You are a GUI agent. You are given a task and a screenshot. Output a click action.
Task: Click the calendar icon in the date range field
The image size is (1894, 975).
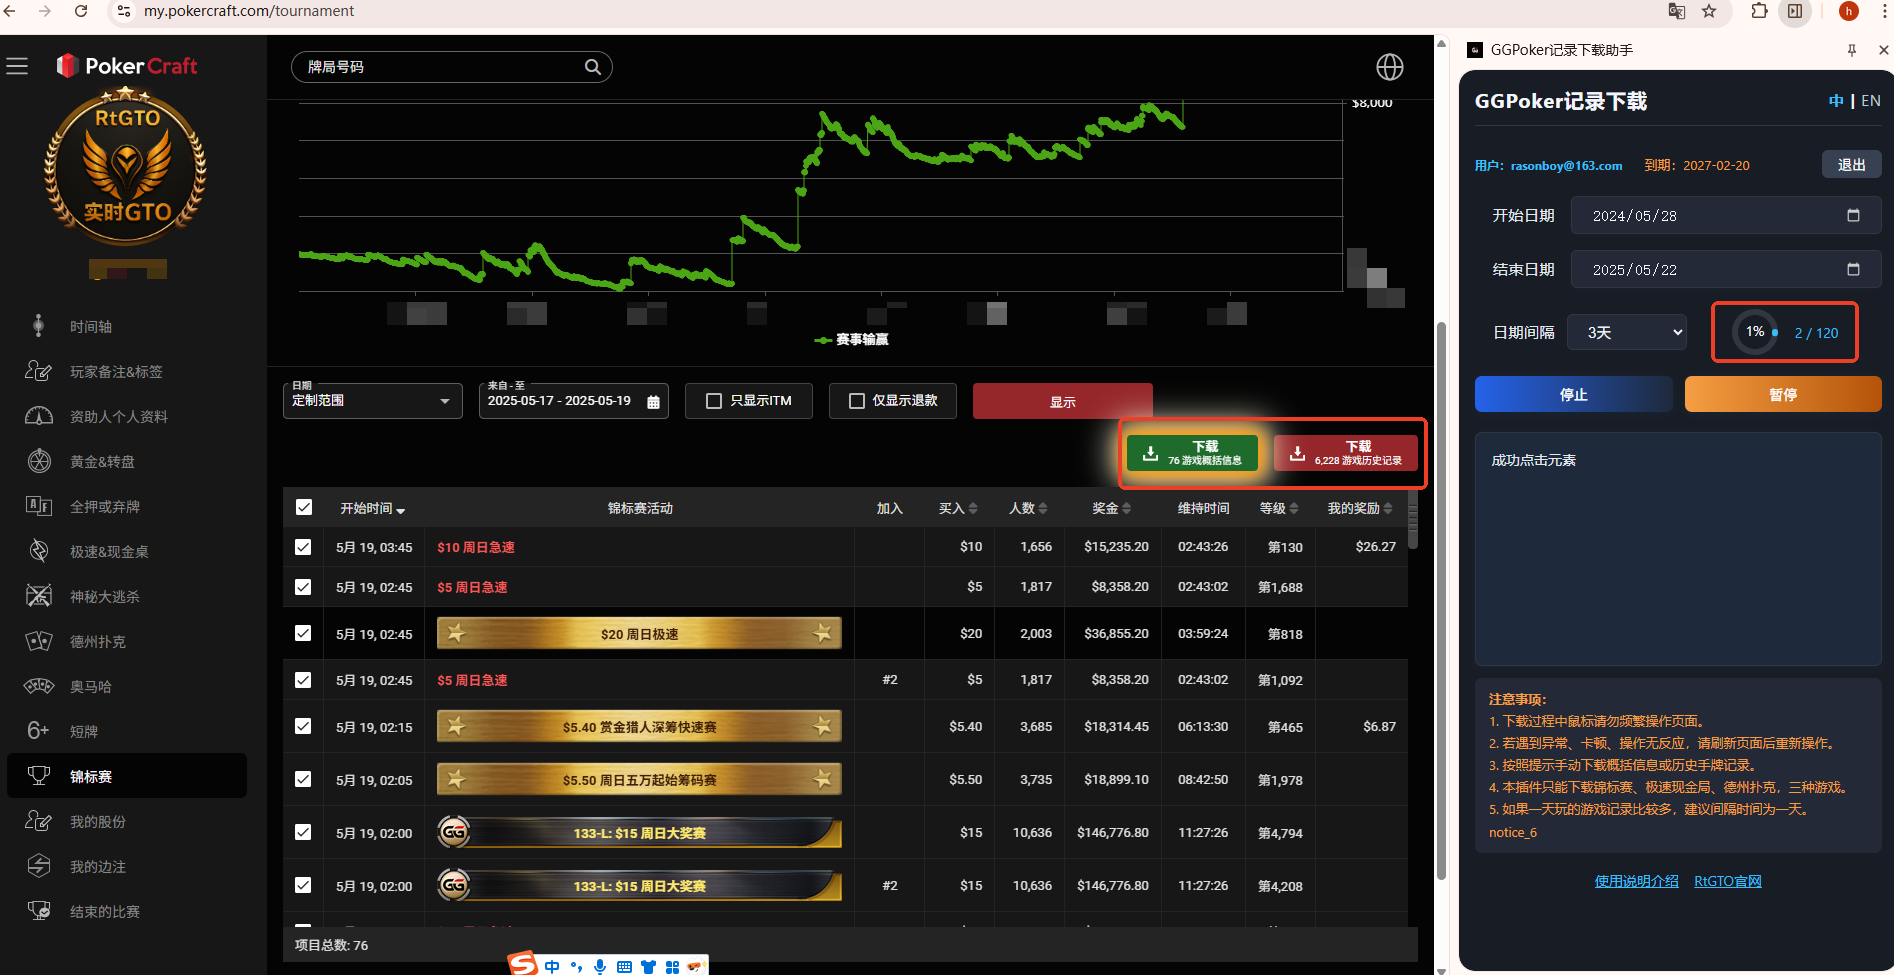653,402
